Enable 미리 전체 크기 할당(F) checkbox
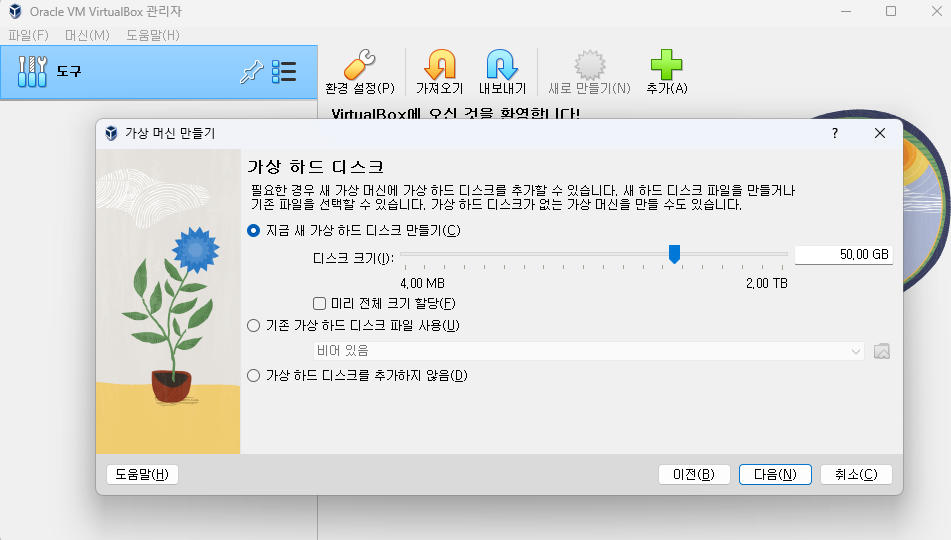Screen dimensions: 951x540 pyautogui.click(x=320, y=303)
